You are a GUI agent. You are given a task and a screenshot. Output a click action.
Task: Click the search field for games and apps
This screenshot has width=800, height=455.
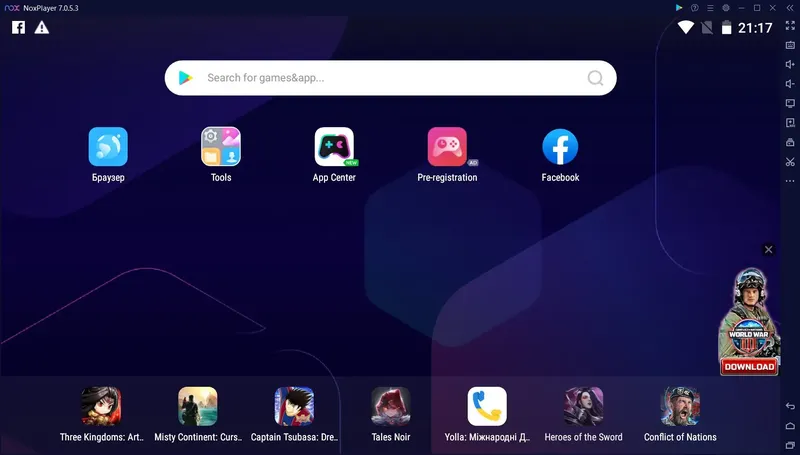(x=391, y=78)
